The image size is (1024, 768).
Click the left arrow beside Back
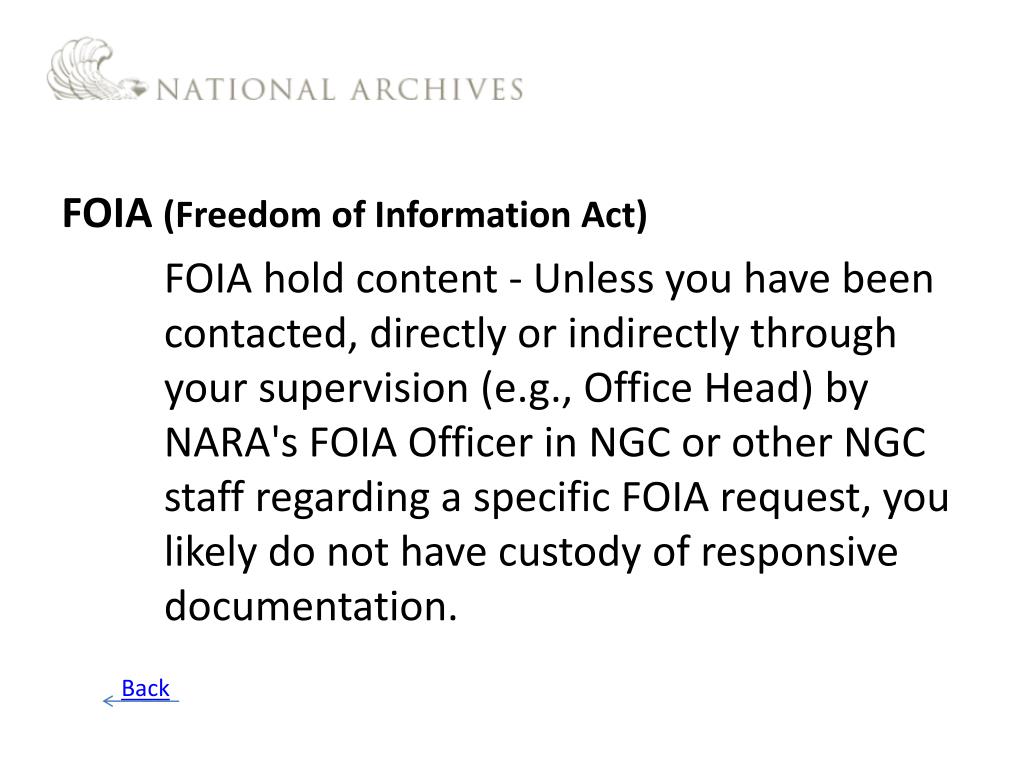(111, 701)
